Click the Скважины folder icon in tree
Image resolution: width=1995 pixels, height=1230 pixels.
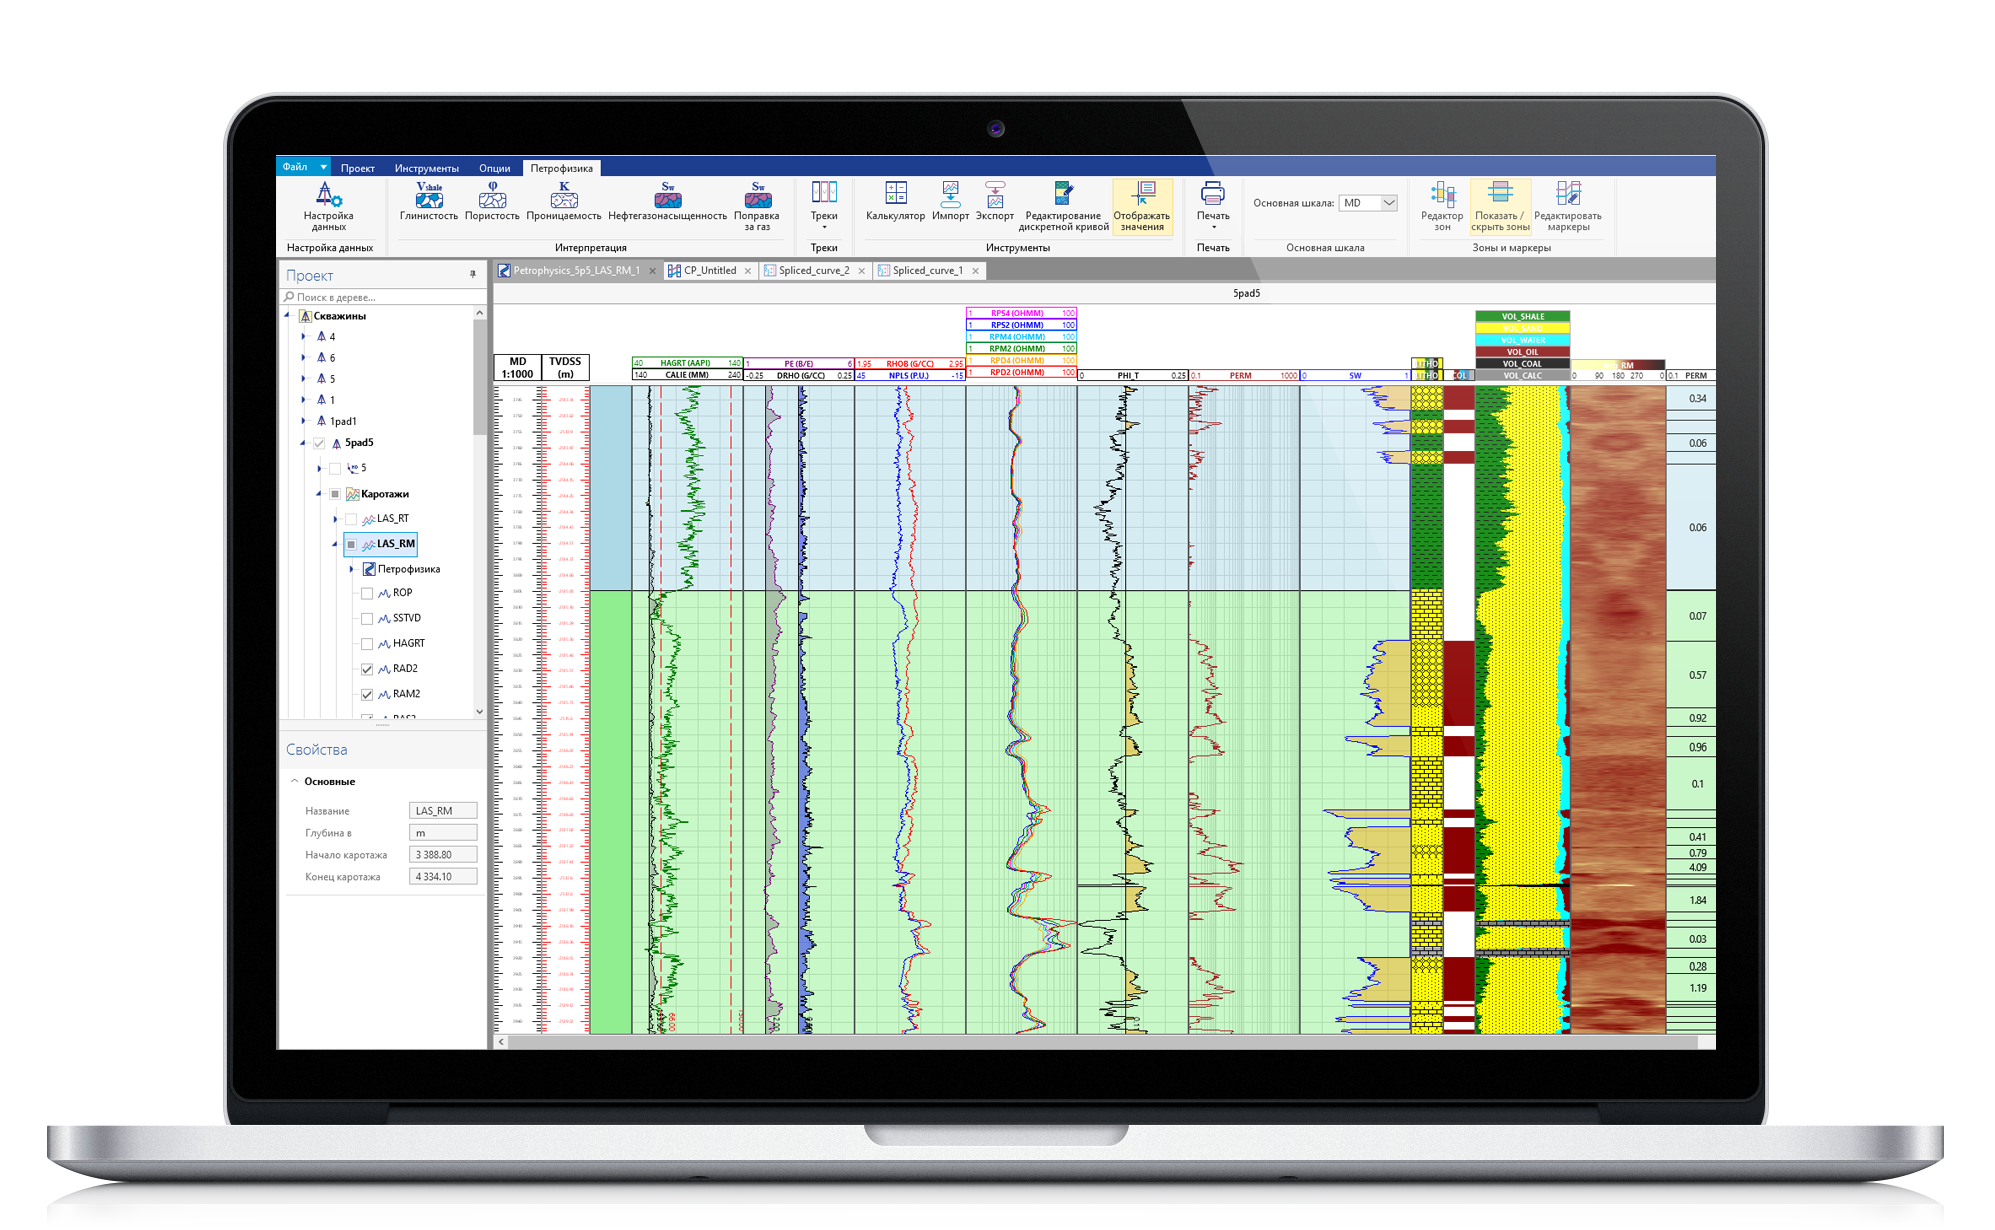point(306,316)
